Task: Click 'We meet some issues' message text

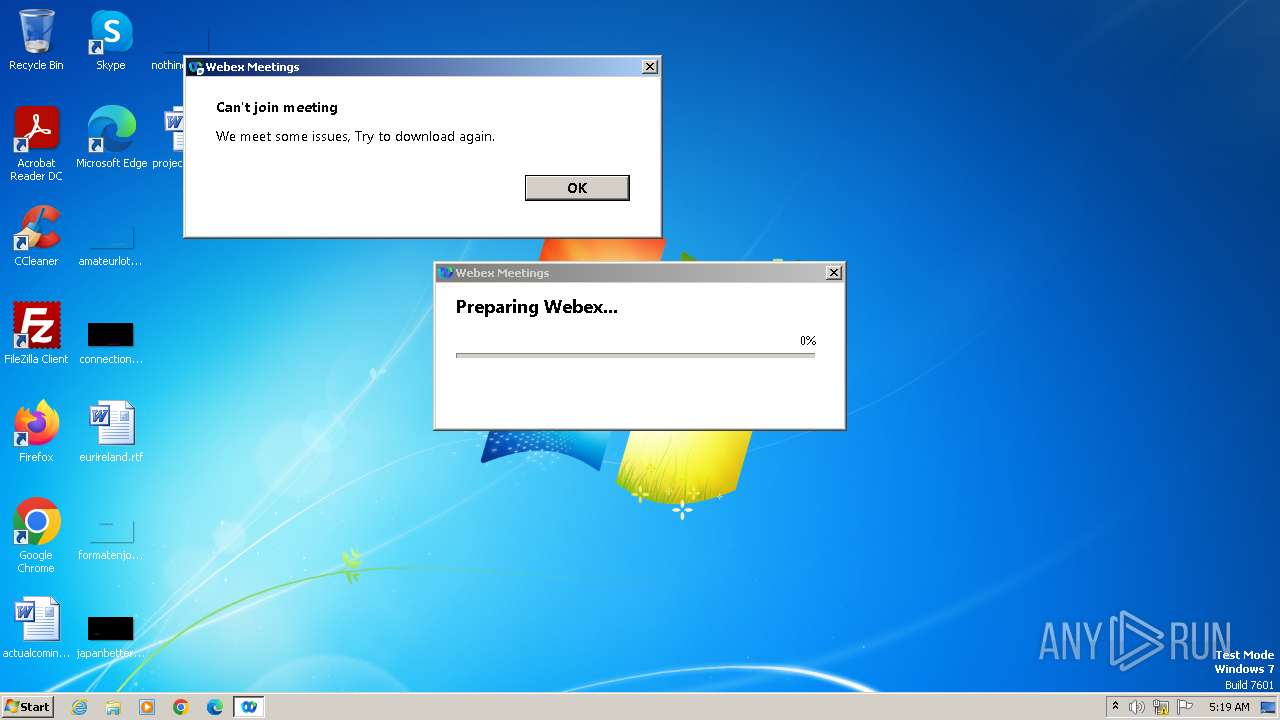Action: point(355,136)
